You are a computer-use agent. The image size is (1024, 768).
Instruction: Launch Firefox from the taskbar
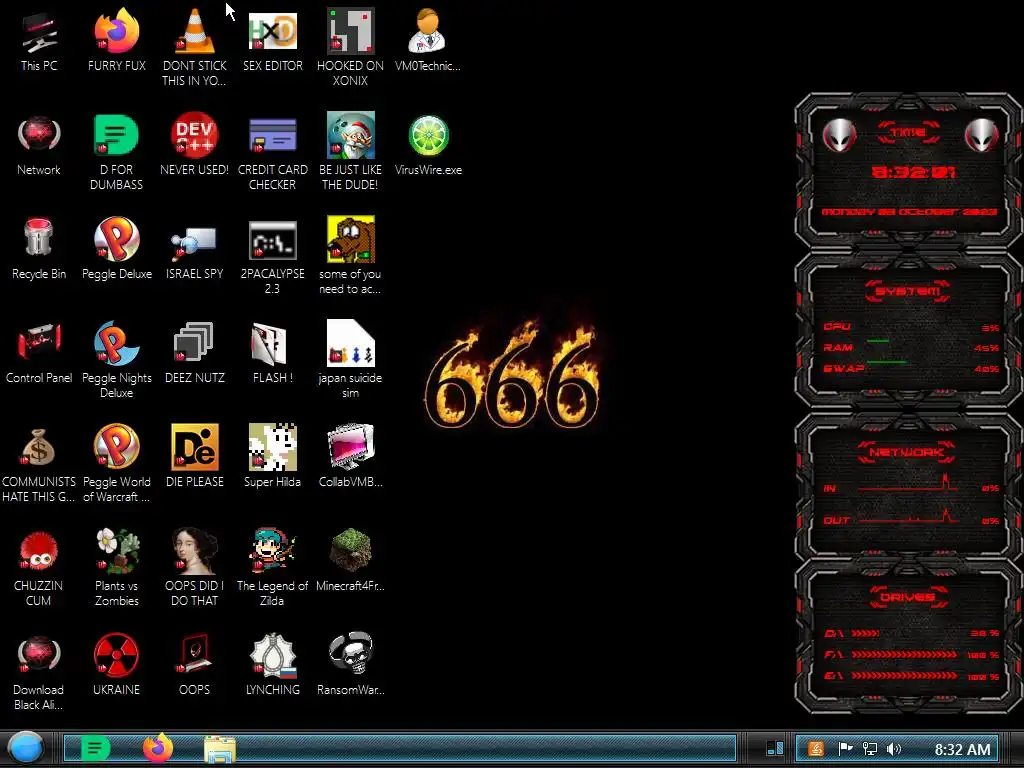(157, 748)
